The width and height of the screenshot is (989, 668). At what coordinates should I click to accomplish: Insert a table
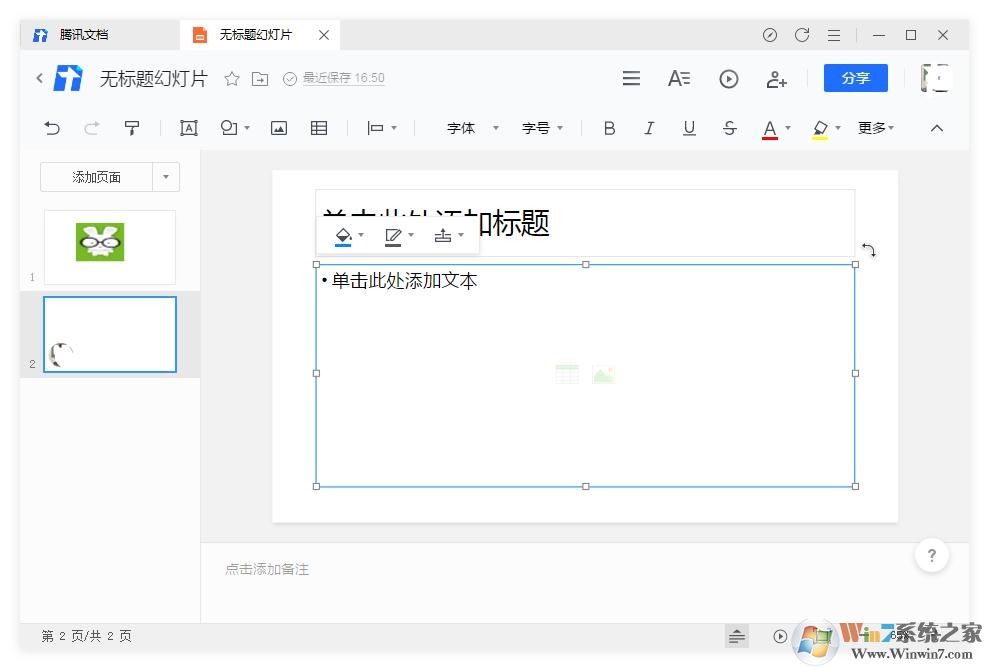pyautogui.click(x=318, y=128)
